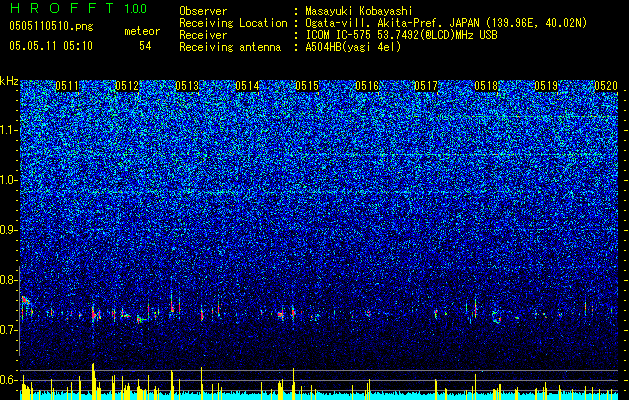Click the 0511 time marker
This screenshot has height=400, width=629.
[x=67, y=86]
